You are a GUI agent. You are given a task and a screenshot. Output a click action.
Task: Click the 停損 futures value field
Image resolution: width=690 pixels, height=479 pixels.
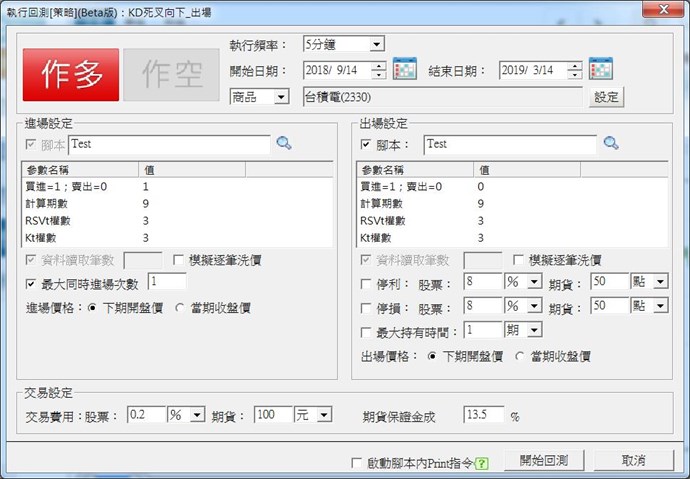pyautogui.click(x=610, y=306)
